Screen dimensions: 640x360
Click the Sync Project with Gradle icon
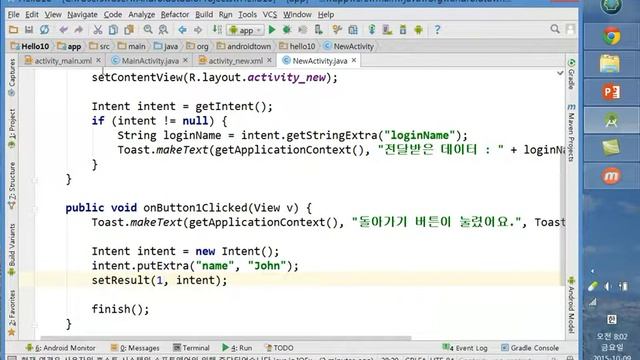(372, 30)
